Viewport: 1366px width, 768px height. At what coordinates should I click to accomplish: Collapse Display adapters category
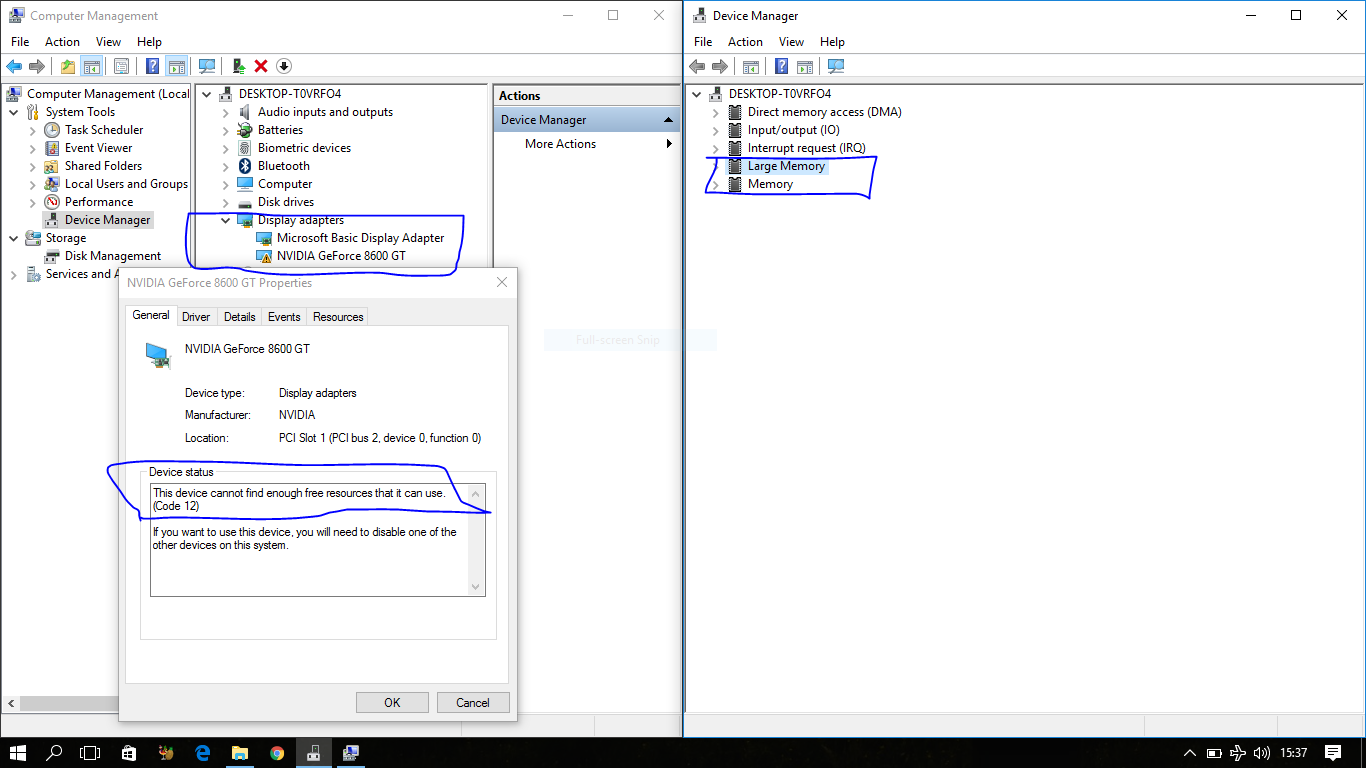tap(225, 220)
